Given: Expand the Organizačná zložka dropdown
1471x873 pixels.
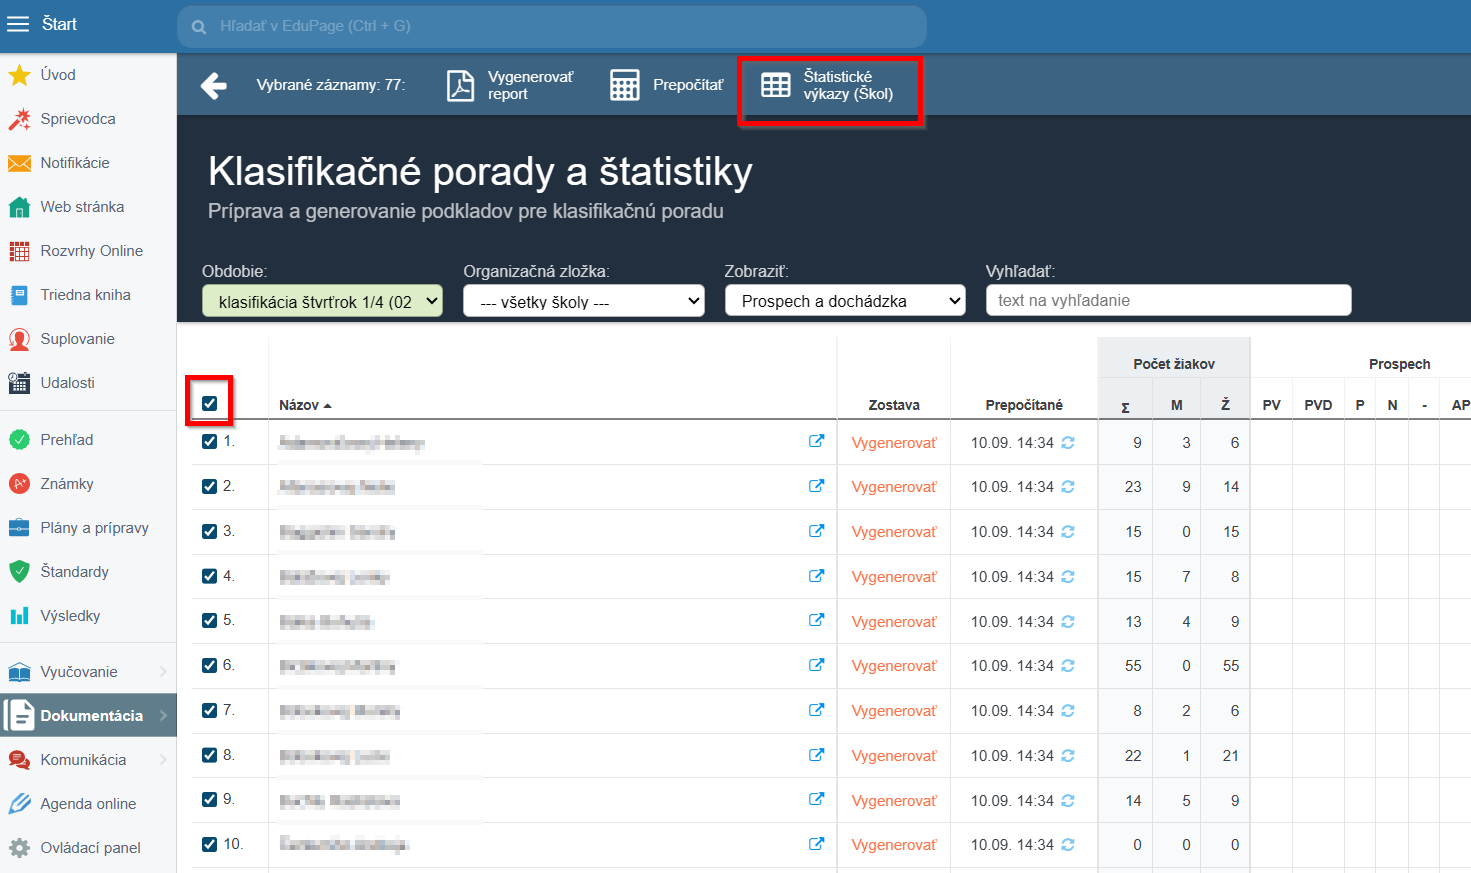Looking at the screenshot, I should pyautogui.click(x=583, y=301).
